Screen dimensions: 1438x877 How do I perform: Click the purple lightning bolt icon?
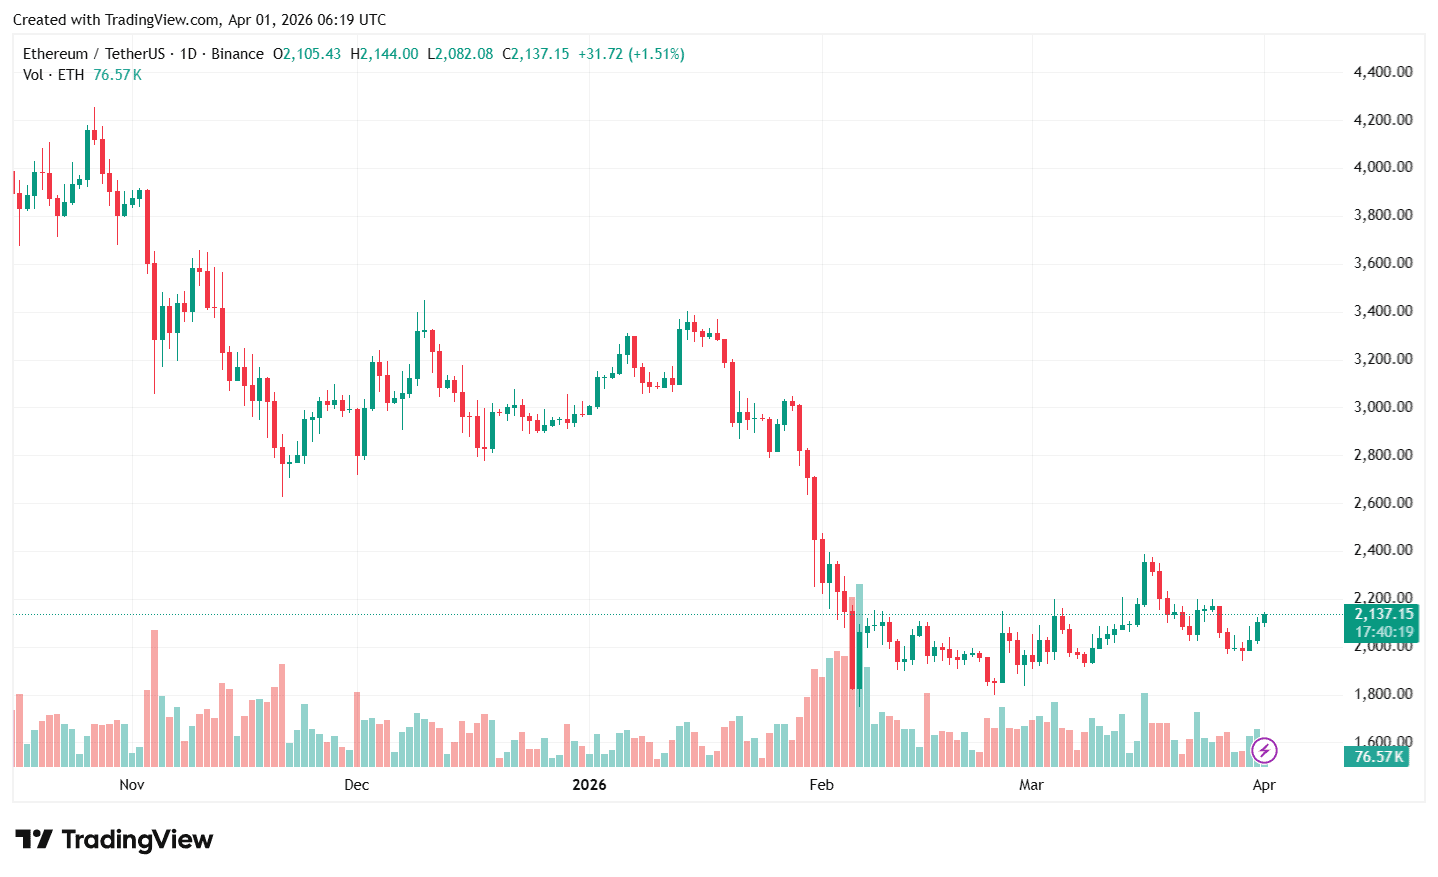tap(1264, 750)
